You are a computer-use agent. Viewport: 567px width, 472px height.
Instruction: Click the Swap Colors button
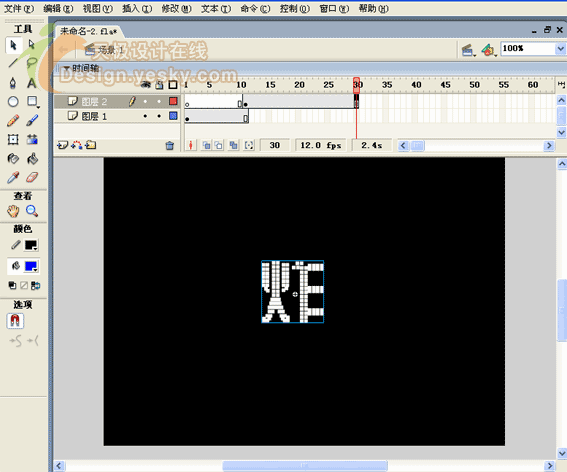pyautogui.click(x=35, y=286)
